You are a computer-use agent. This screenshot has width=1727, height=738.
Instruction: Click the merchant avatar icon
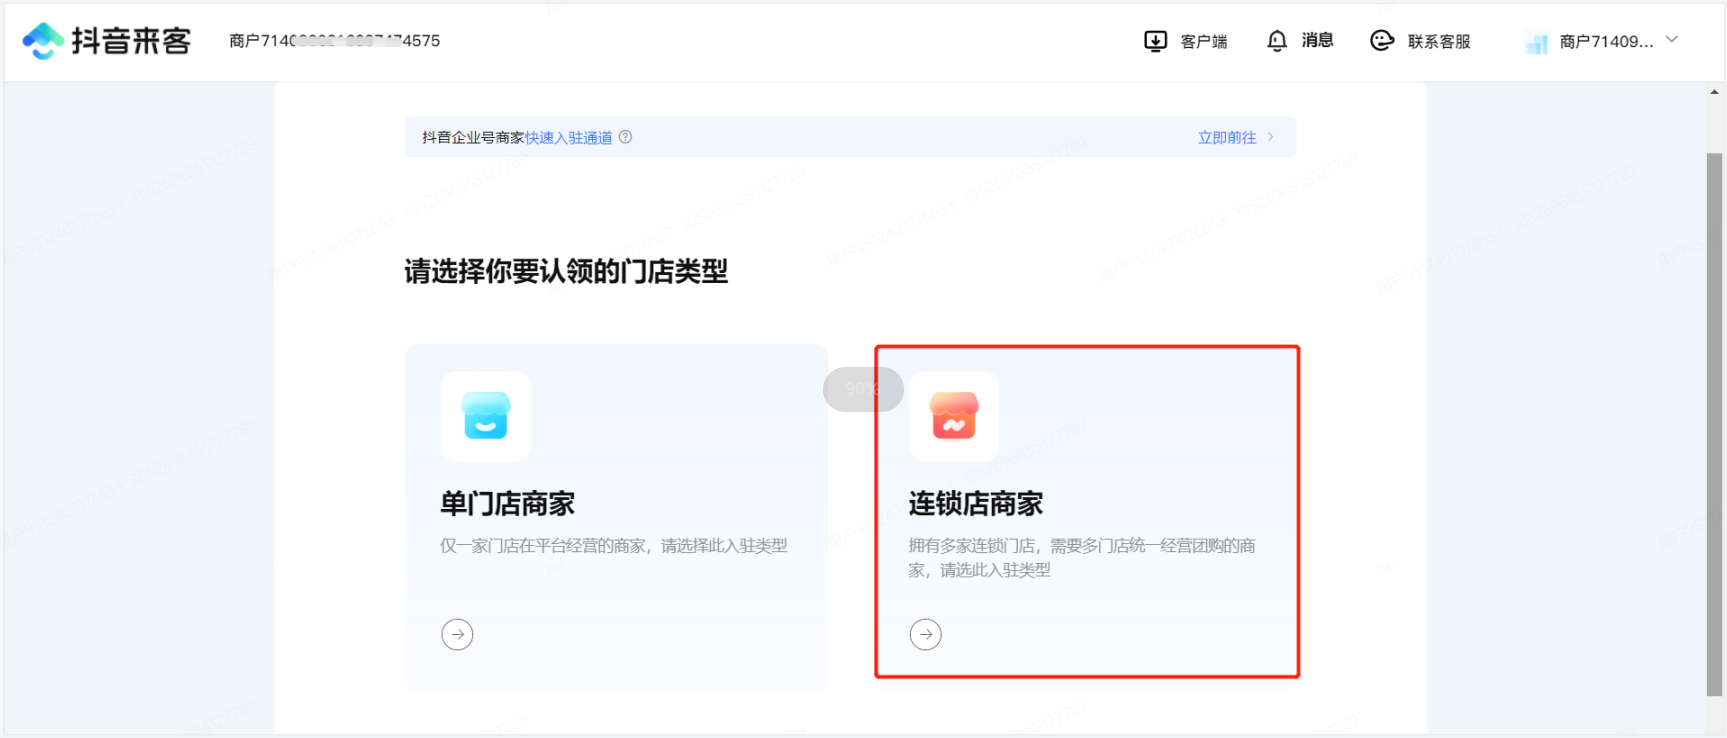pyautogui.click(x=1537, y=43)
